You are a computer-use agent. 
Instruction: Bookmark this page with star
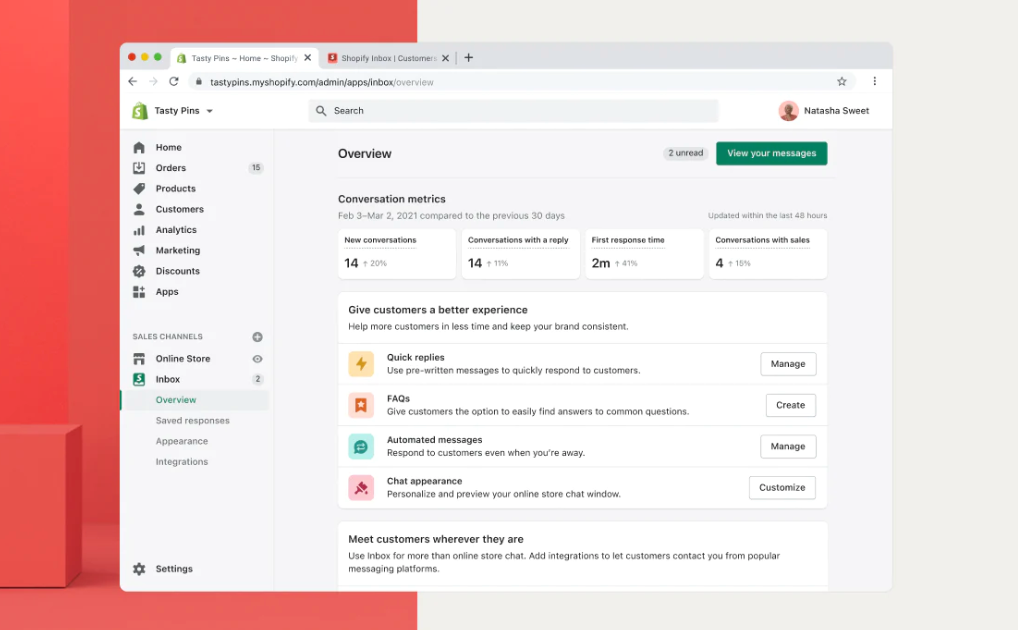pyautogui.click(x=841, y=82)
